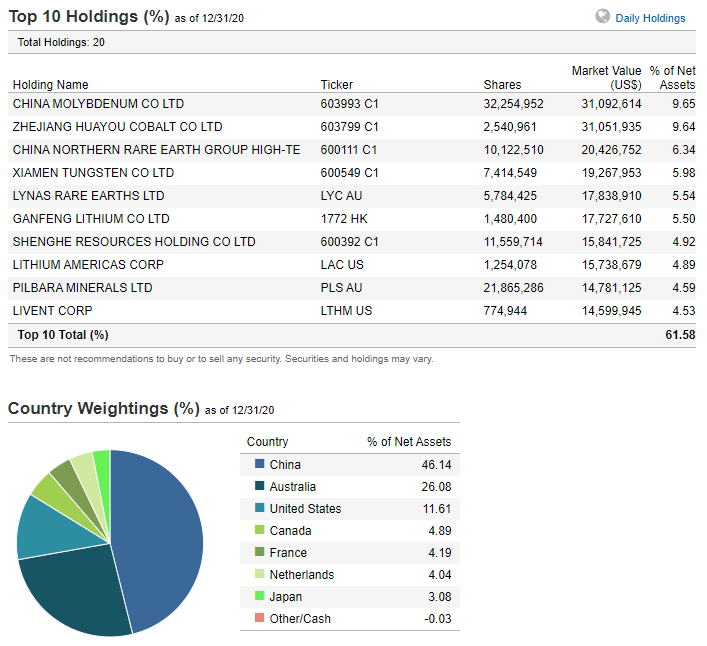This screenshot has height=646, width=707.
Task: Open the Daily Holdings link
Action: [x=650, y=18]
